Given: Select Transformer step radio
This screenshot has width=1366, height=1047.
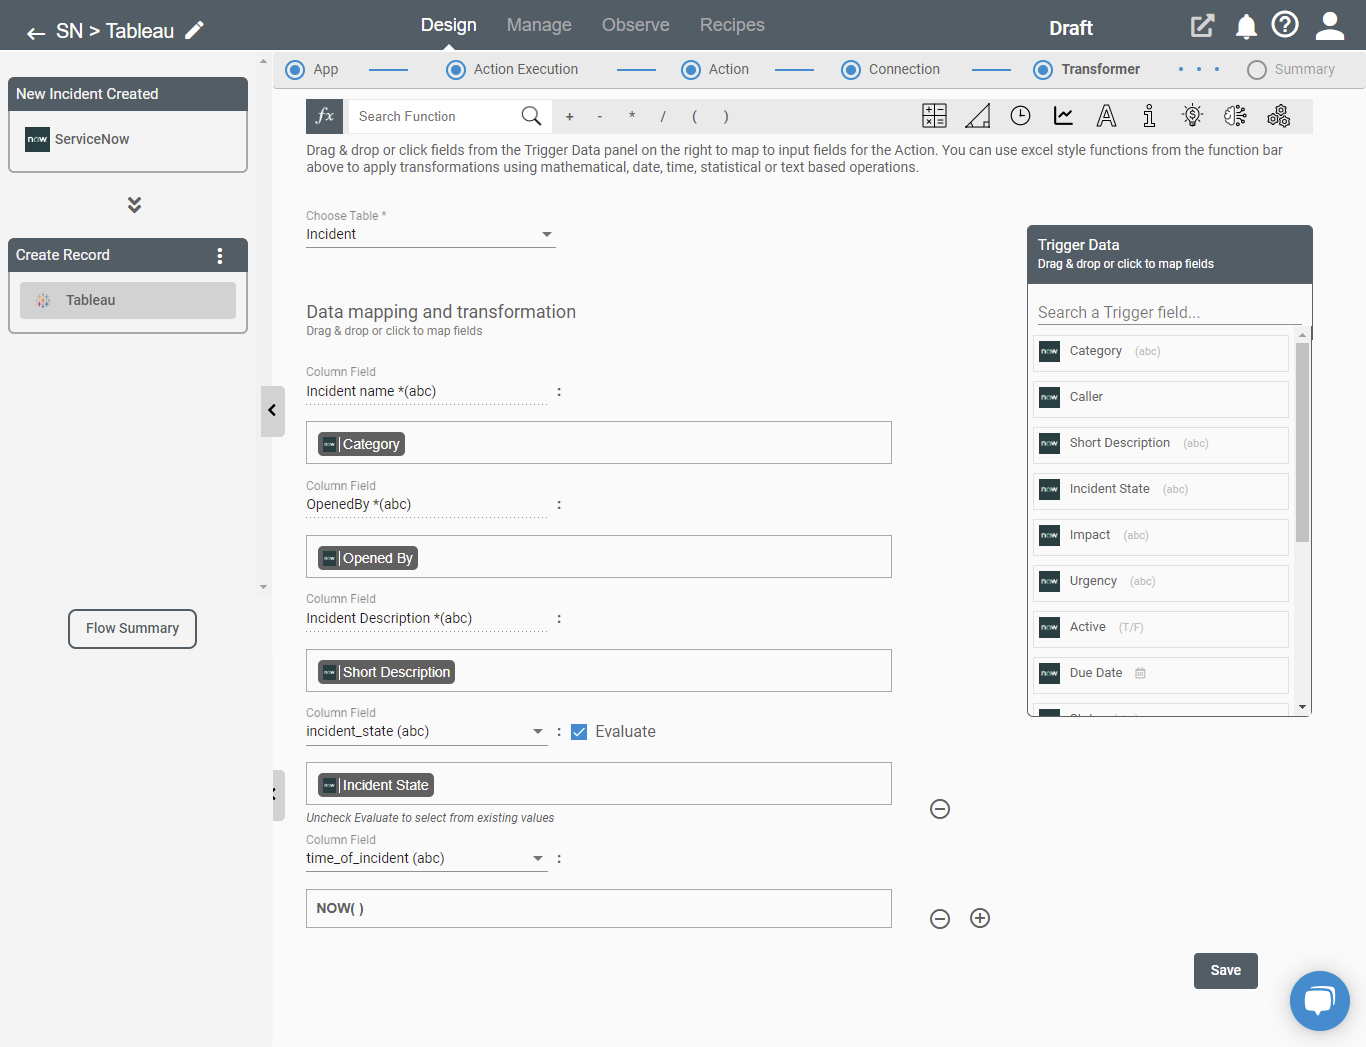Looking at the screenshot, I should [1043, 70].
